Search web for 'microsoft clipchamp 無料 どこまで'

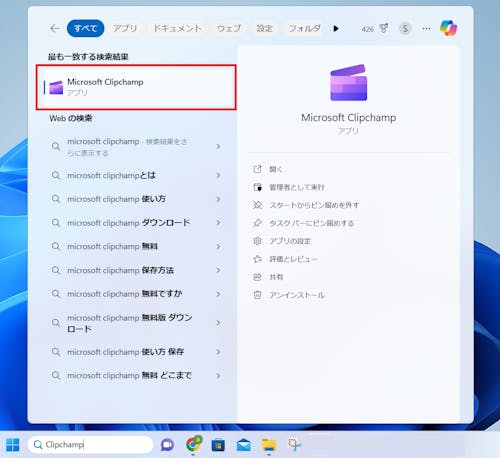130,375
